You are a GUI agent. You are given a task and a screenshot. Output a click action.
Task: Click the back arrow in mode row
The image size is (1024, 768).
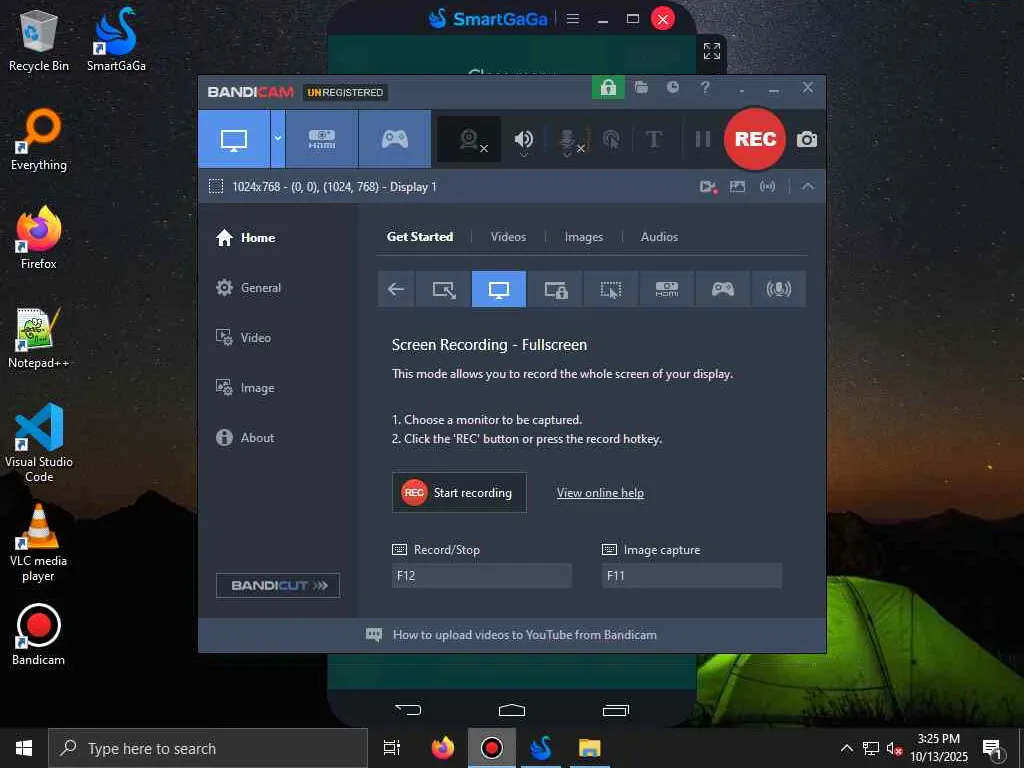pyautogui.click(x=396, y=289)
